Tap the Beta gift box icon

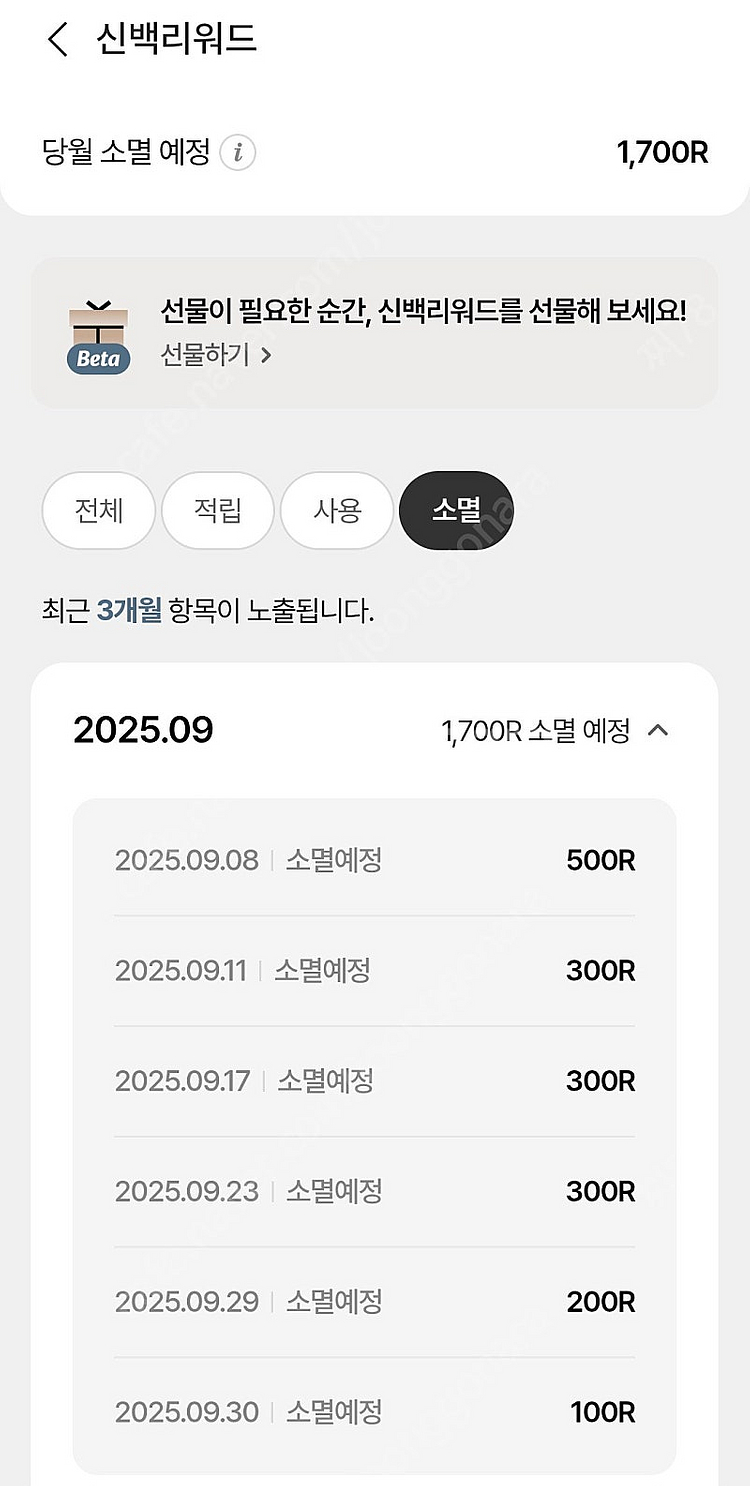point(99,337)
